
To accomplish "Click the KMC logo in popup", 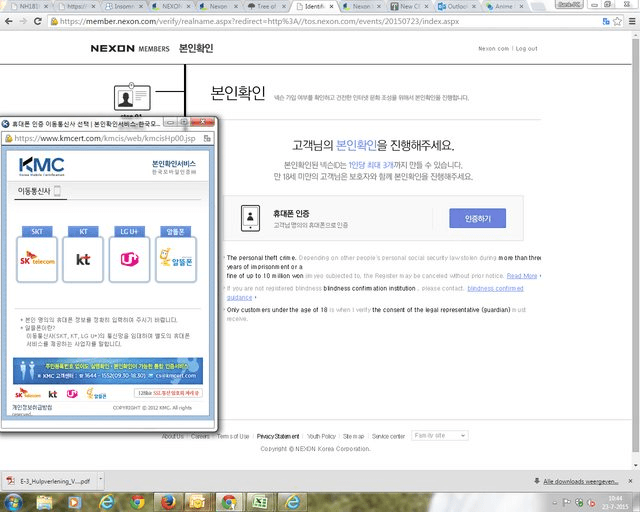I will tap(41, 165).
